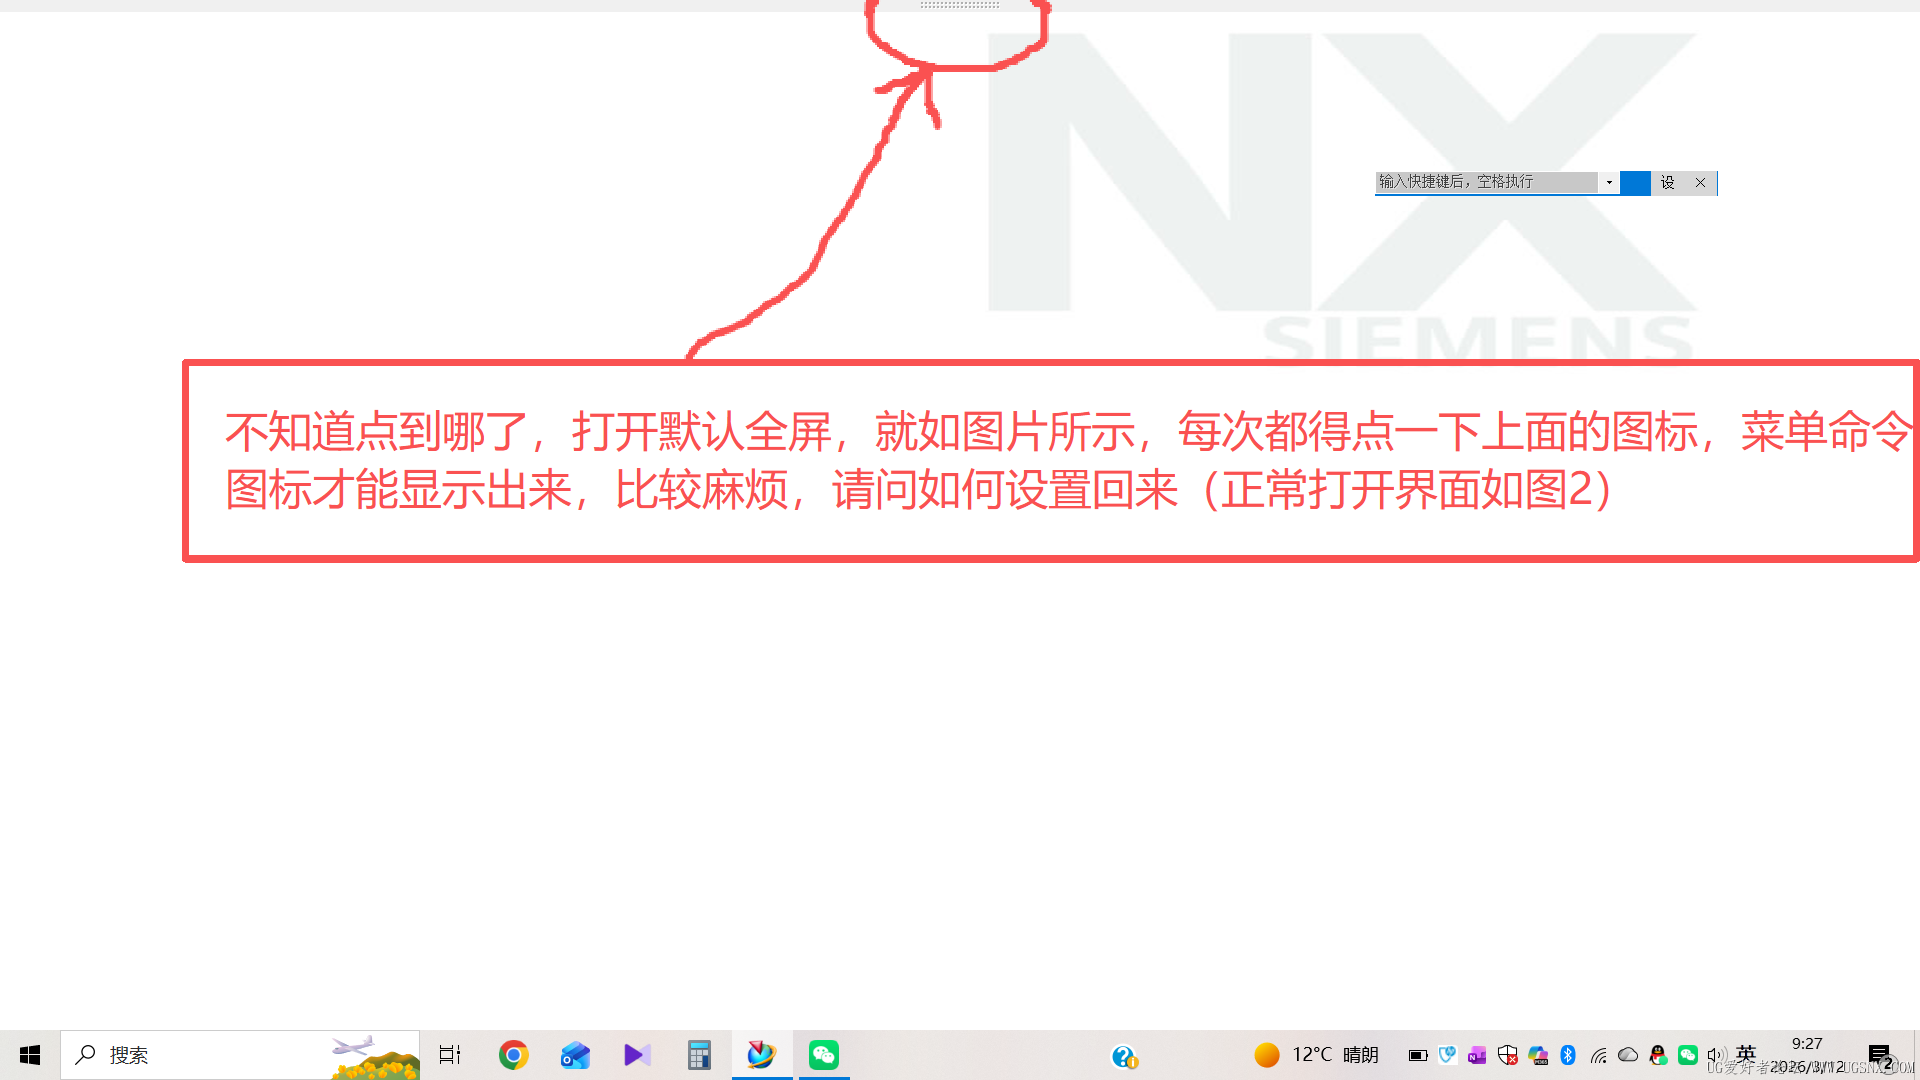The height and width of the screenshot is (1080, 1920).
Task: Click the full-screen ribbon reveal handle at top
Action: [959, 5]
